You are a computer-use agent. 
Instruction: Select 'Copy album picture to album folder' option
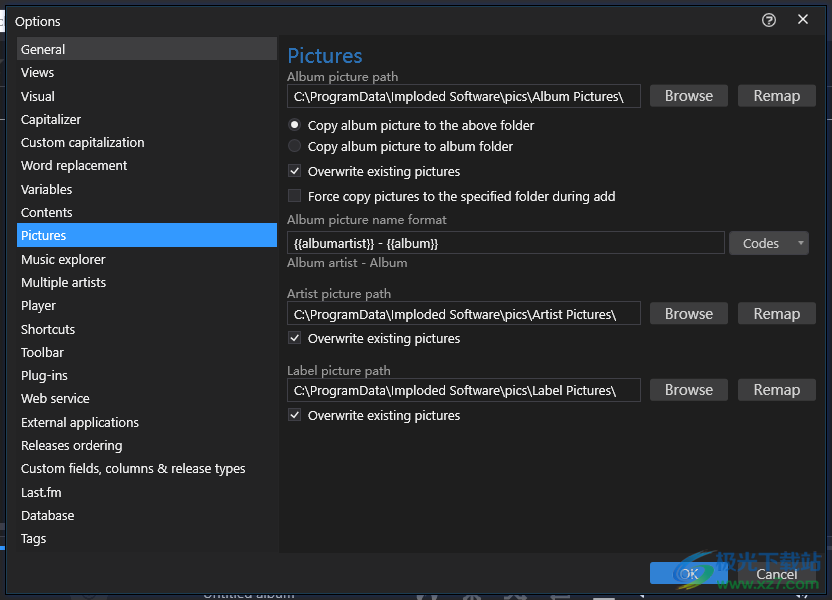(295, 146)
